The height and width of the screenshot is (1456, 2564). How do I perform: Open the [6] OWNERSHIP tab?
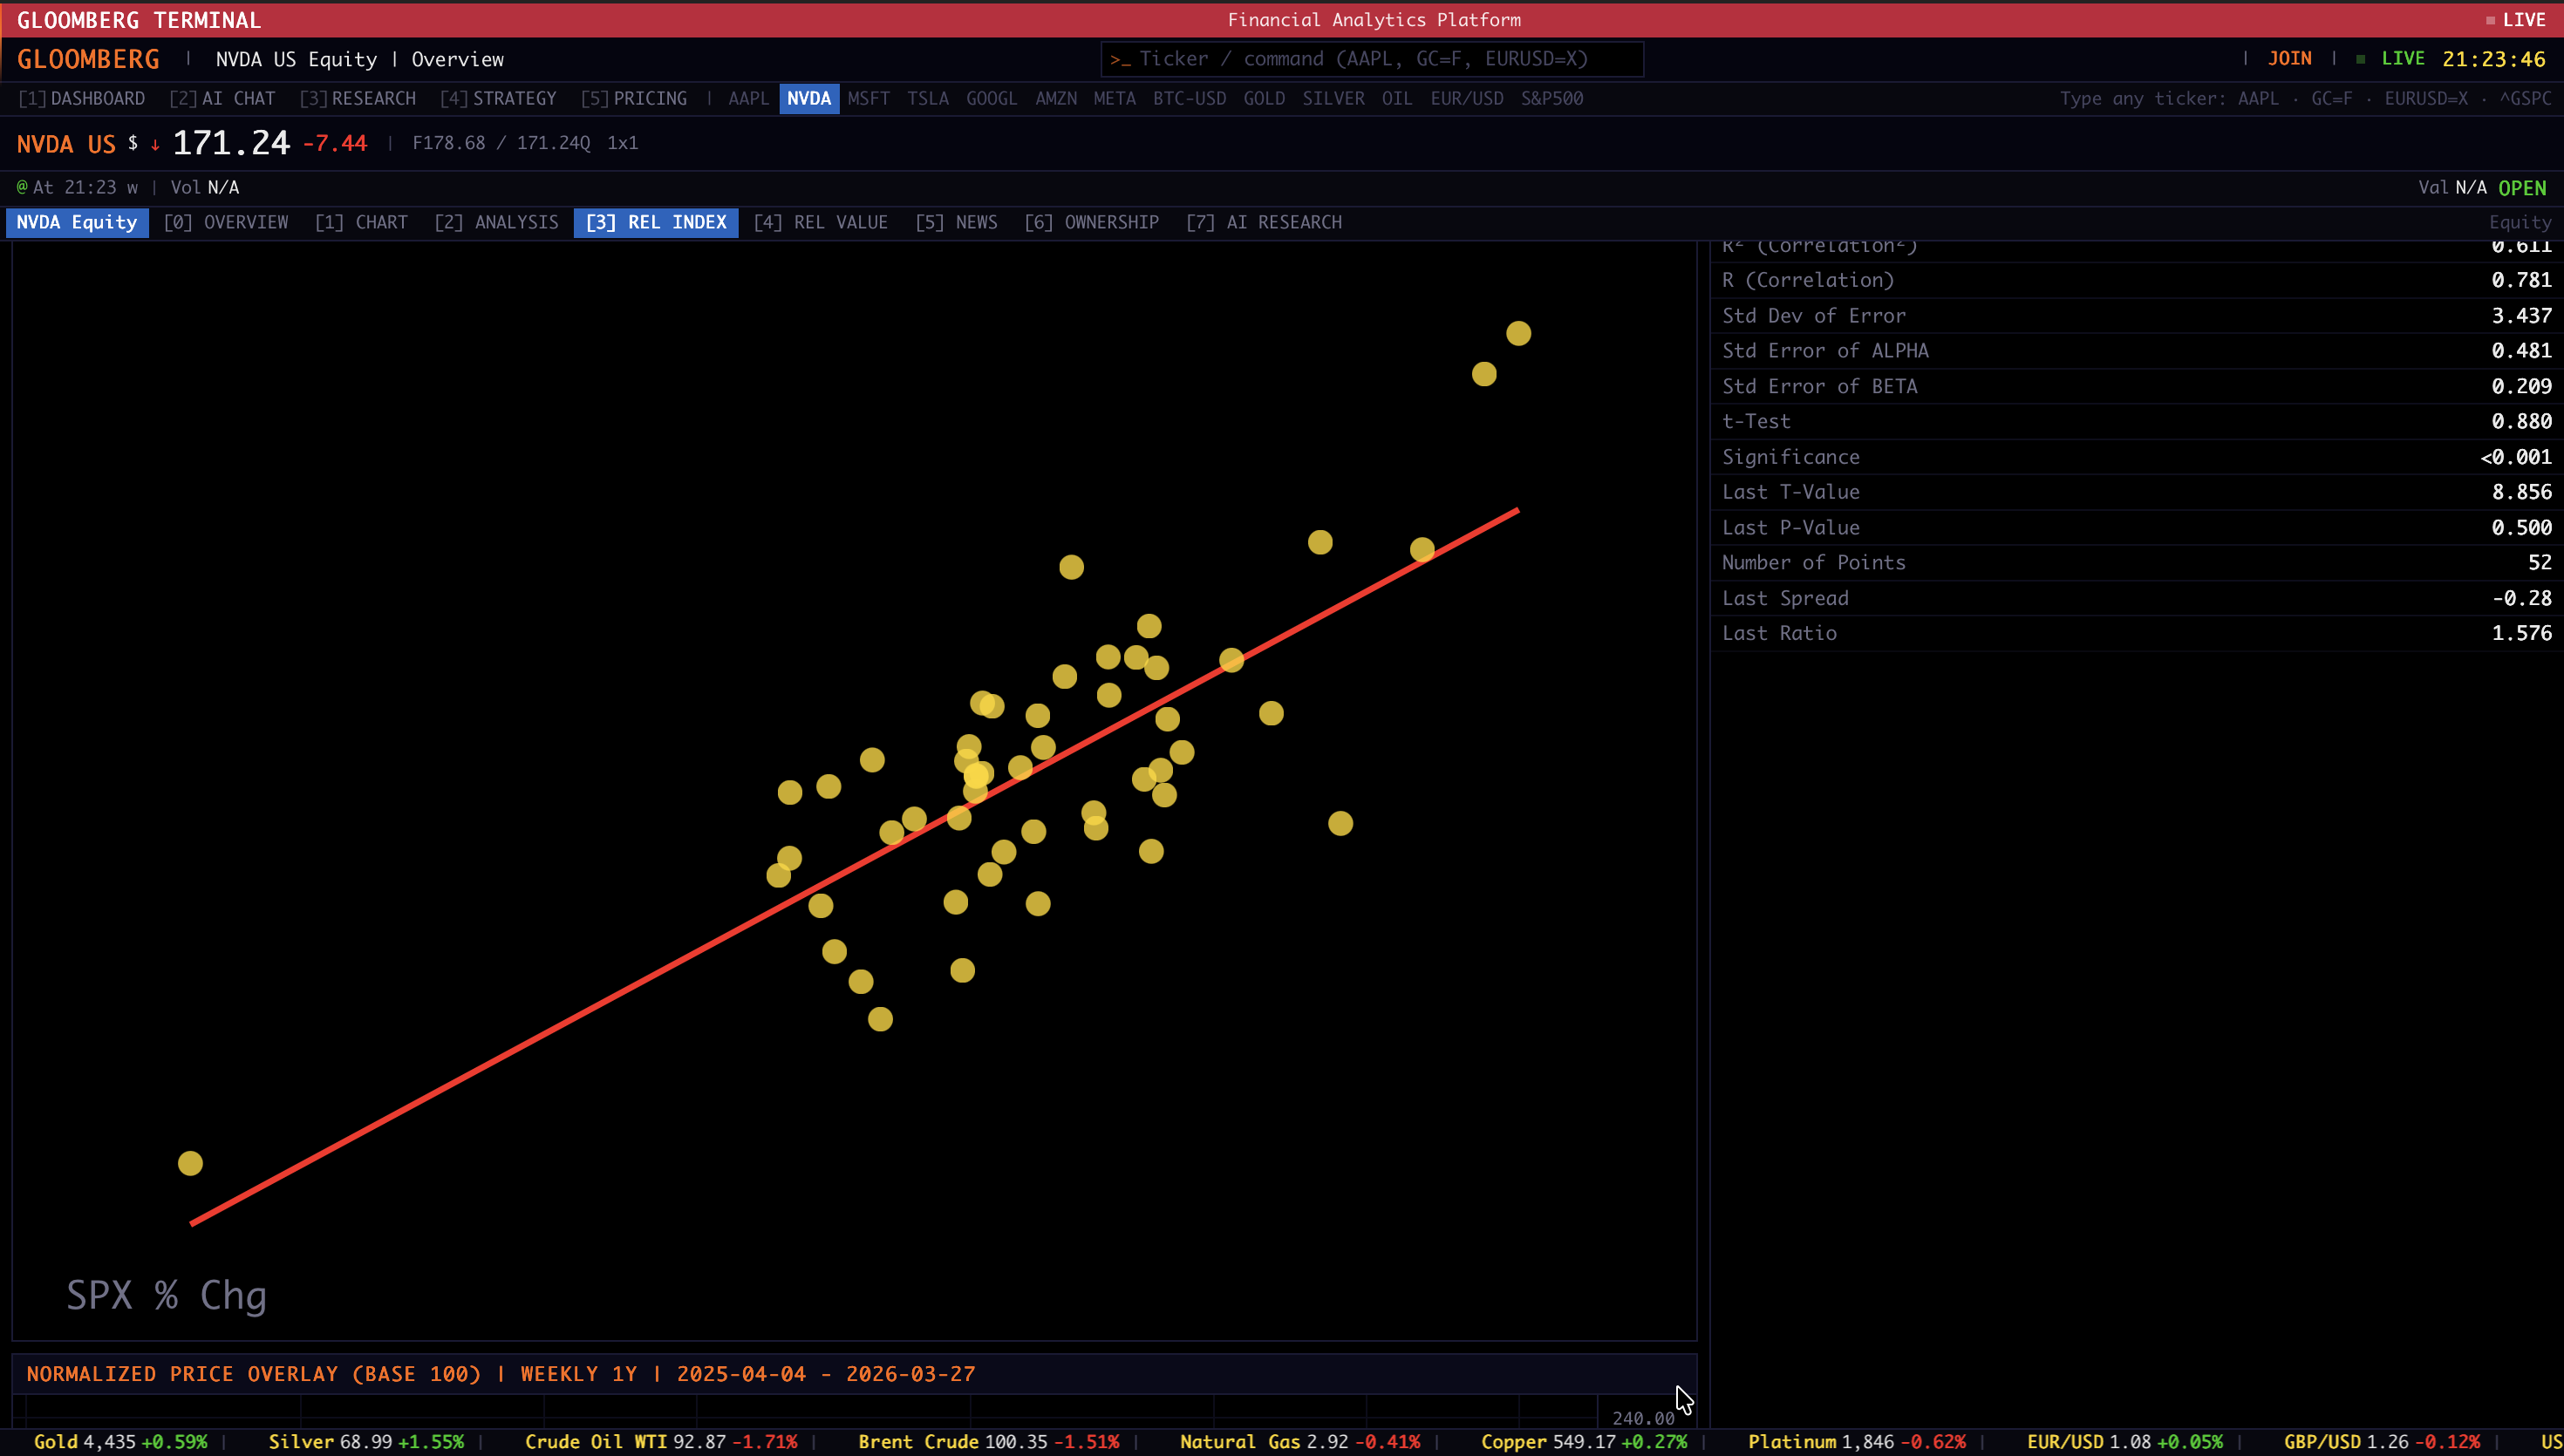[1091, 222]
